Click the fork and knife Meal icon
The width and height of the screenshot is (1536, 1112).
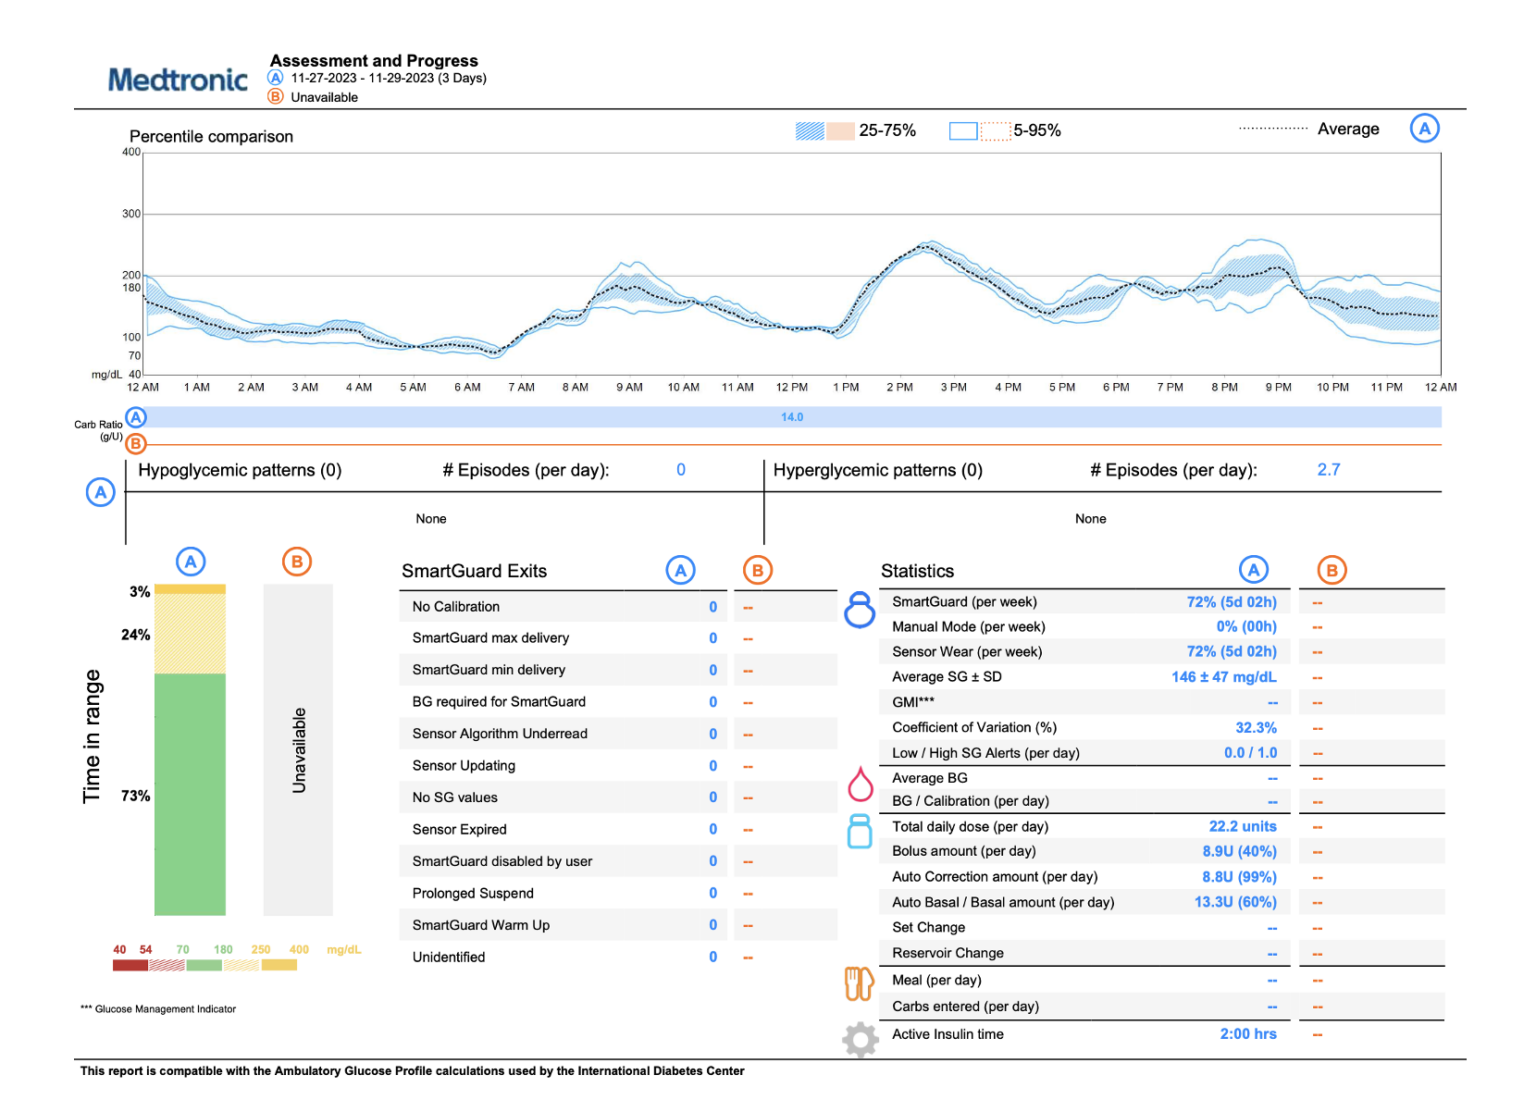click(x=859, y=984)
